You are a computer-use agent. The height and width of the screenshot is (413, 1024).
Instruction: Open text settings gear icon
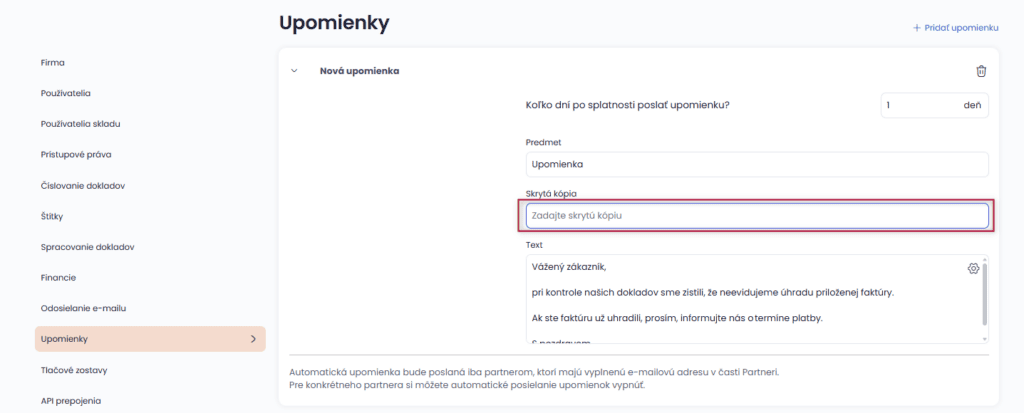[x=973, y=268]
